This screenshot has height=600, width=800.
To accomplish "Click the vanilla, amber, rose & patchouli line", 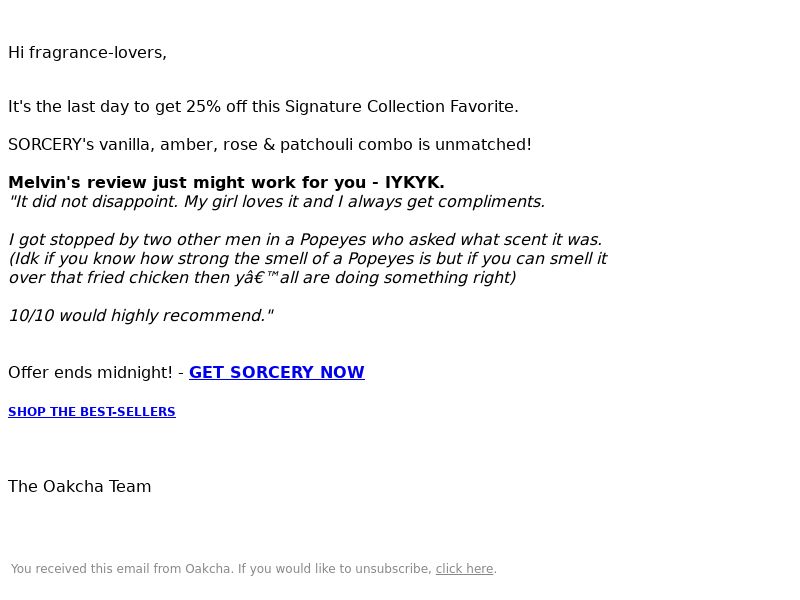I will click(270, 144).
